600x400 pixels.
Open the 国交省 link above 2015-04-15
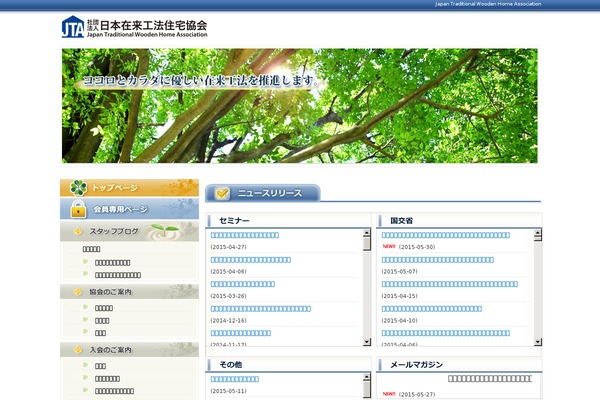(x=450, y=284)
